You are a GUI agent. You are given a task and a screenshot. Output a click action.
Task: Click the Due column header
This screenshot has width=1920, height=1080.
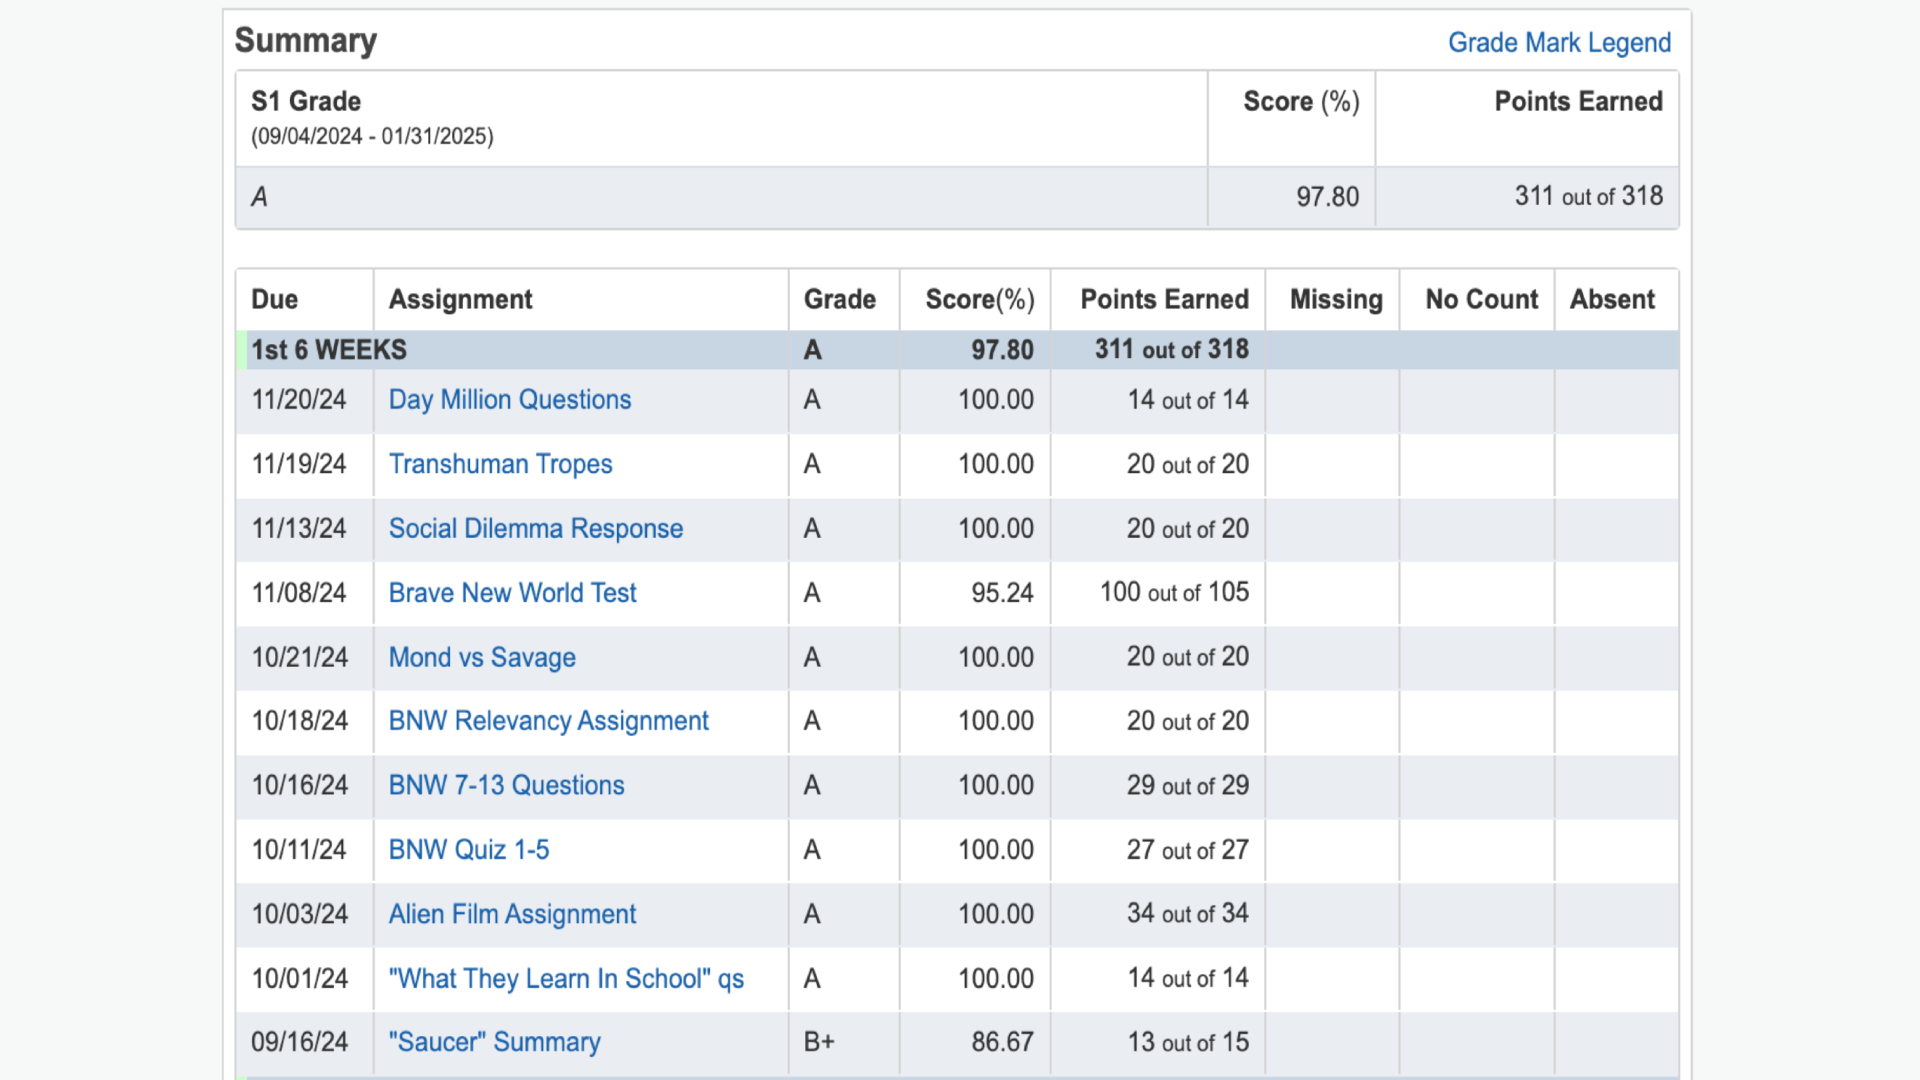pos(274,300)
